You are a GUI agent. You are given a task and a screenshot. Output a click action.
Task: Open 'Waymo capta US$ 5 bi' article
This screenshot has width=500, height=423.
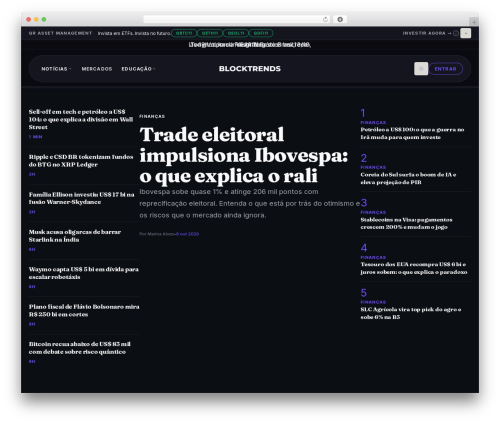(x=84, y=273)
